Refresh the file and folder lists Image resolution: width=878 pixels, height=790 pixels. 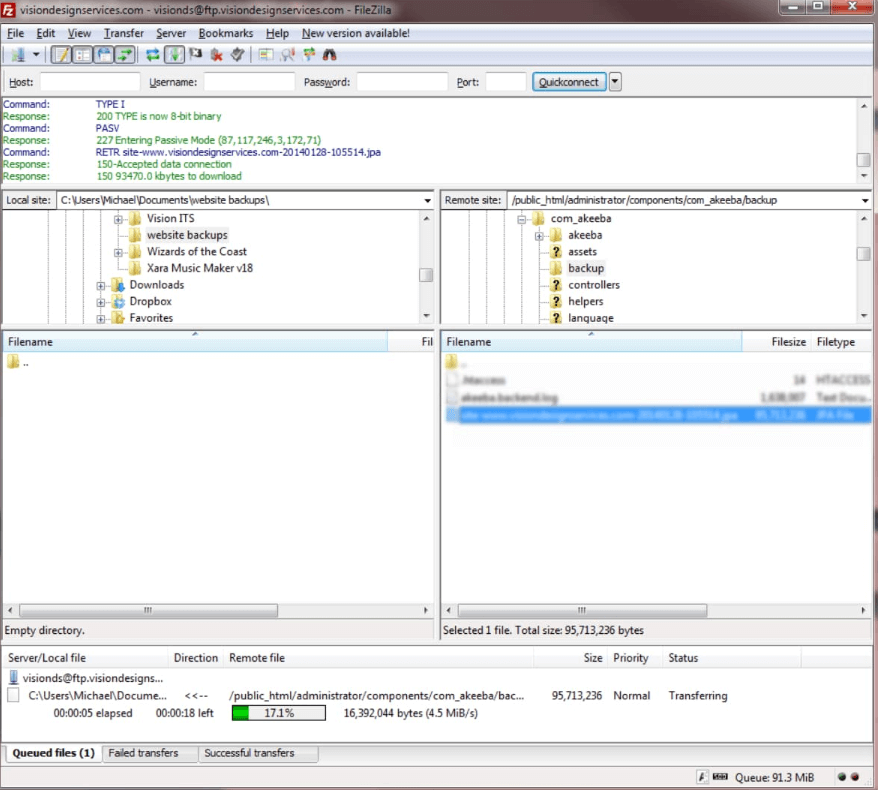[x=152, y=55]
